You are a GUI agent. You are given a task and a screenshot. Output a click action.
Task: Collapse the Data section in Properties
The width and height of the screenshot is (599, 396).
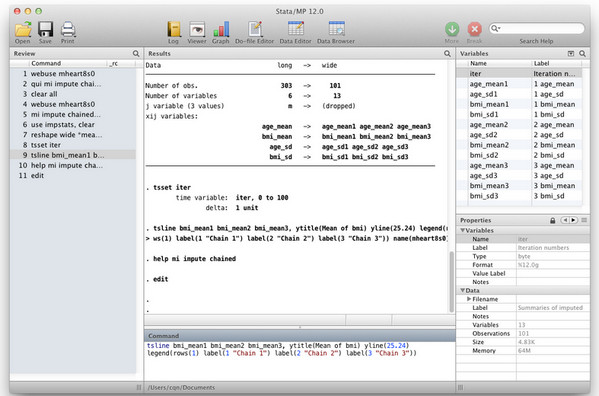click(x=463, y=290)
